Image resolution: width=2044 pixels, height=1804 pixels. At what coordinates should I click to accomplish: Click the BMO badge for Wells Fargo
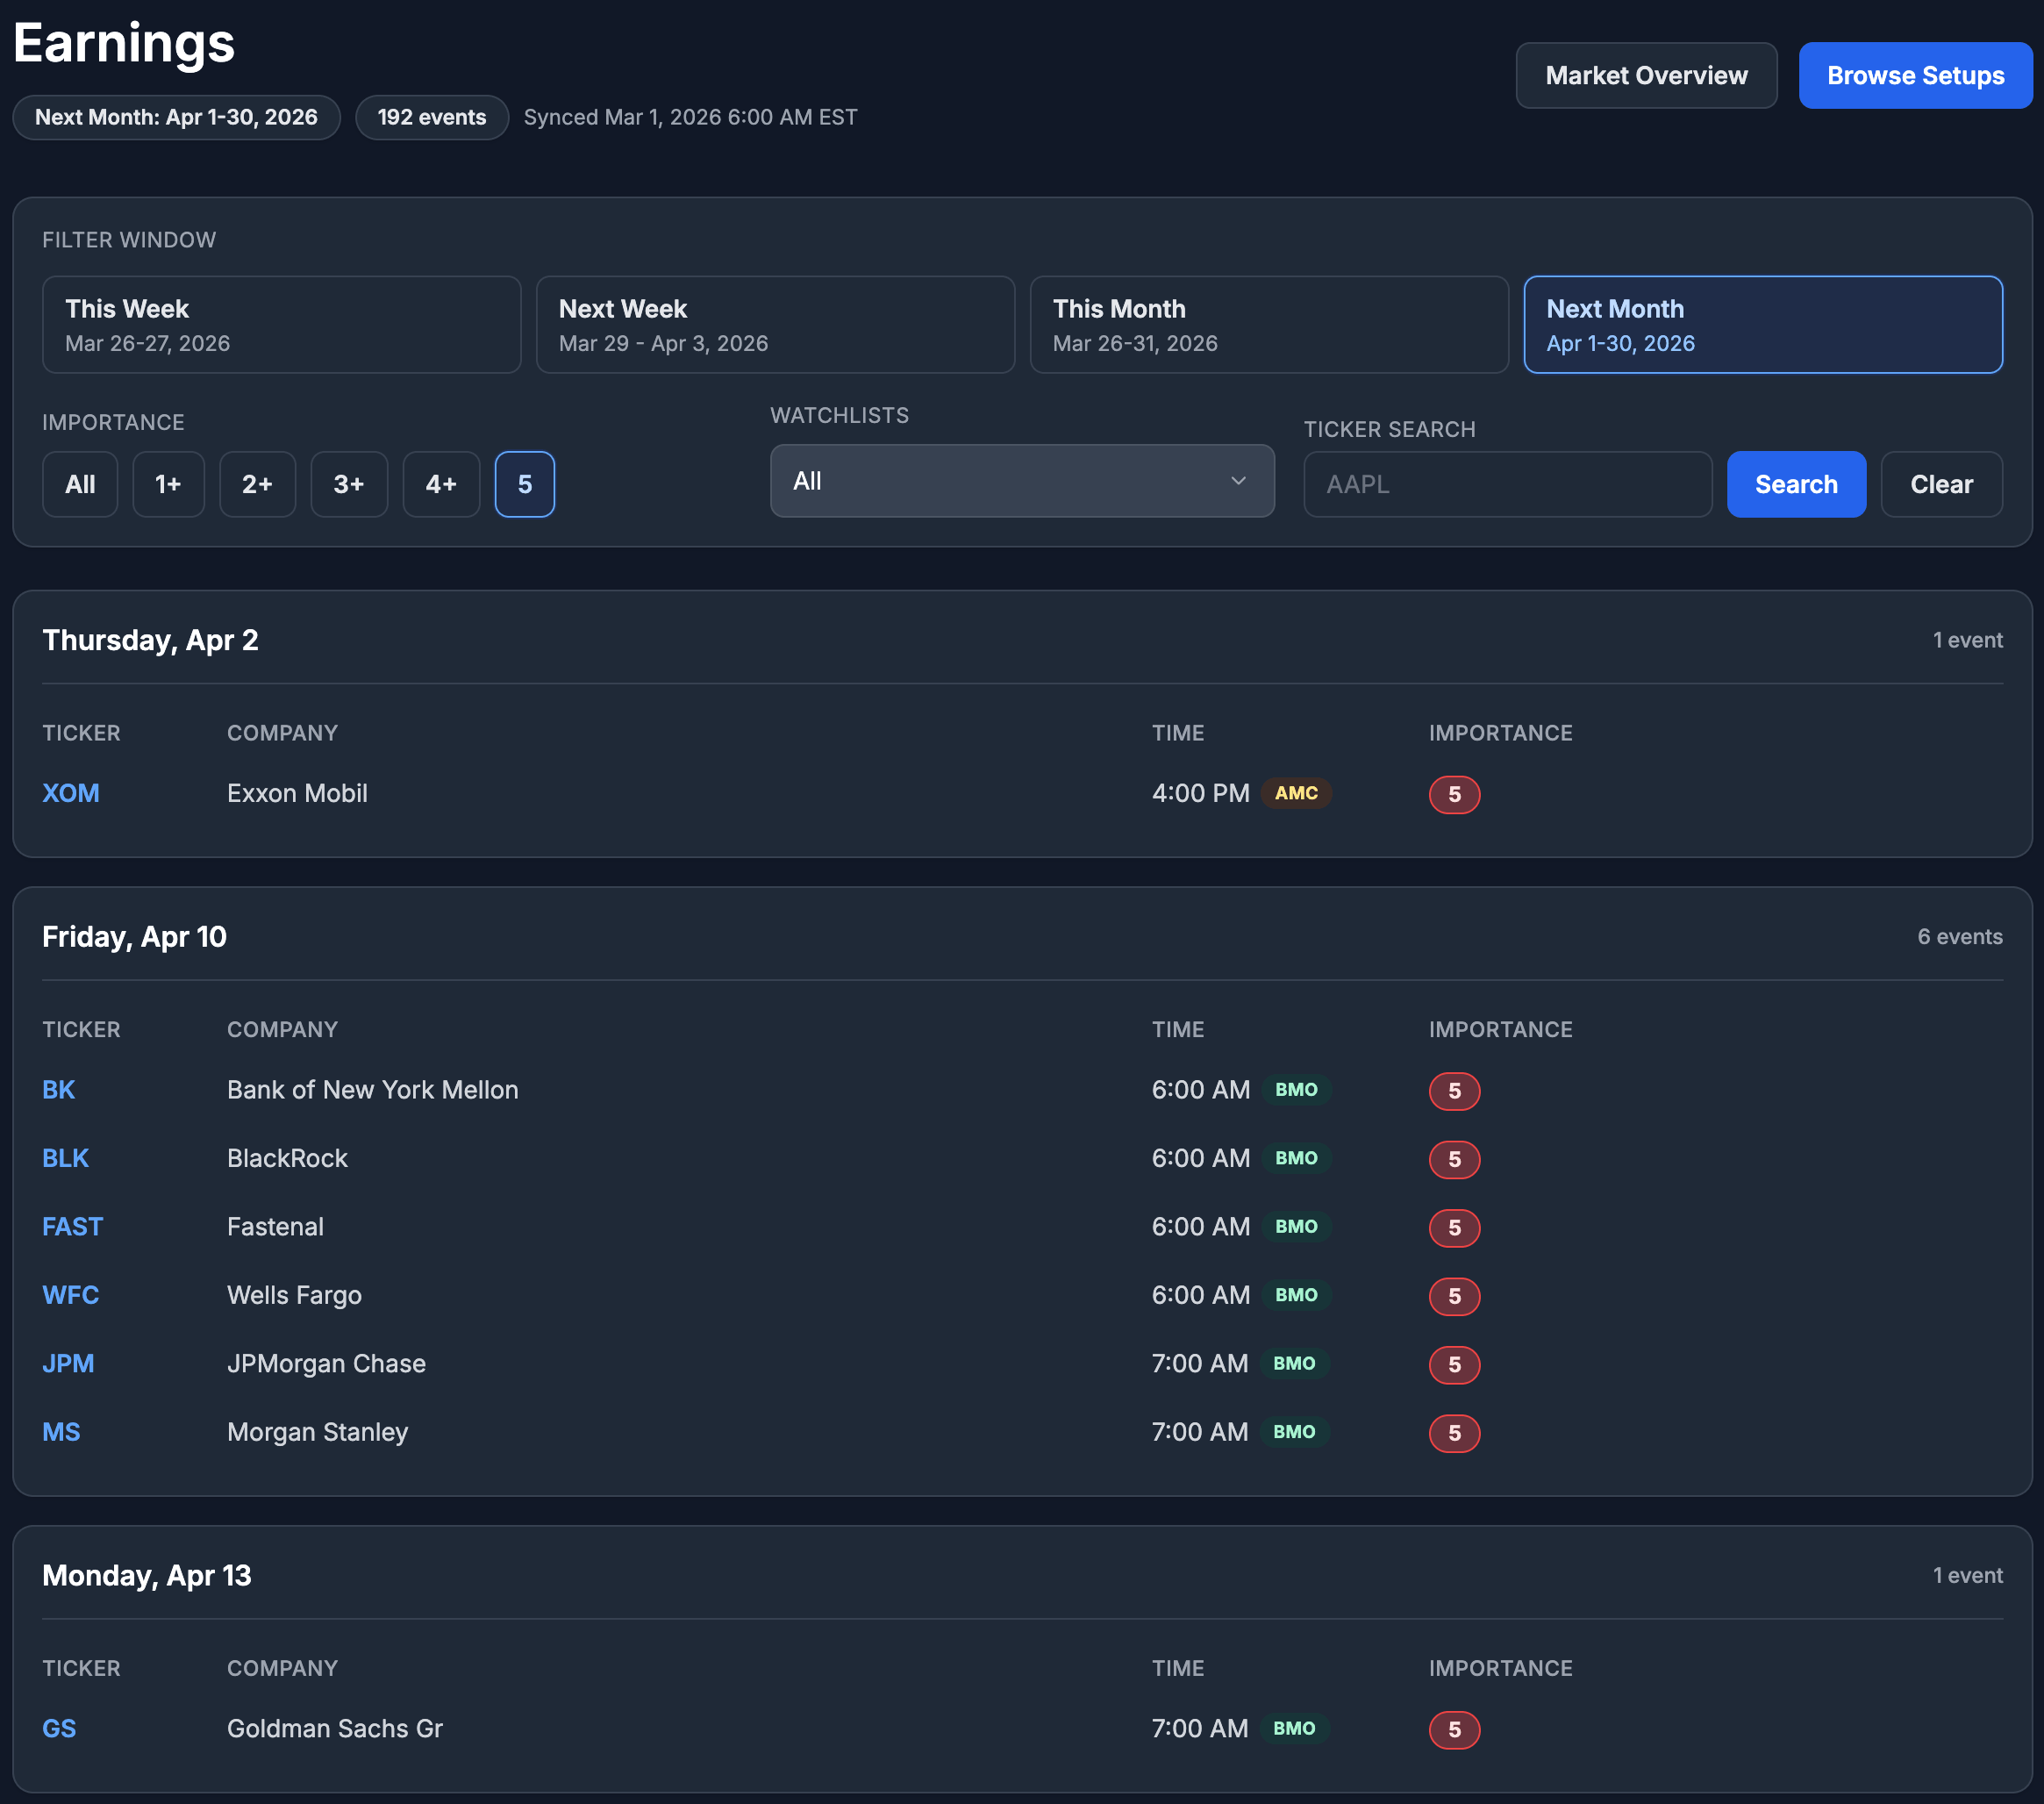(x=1295, y=1296)
